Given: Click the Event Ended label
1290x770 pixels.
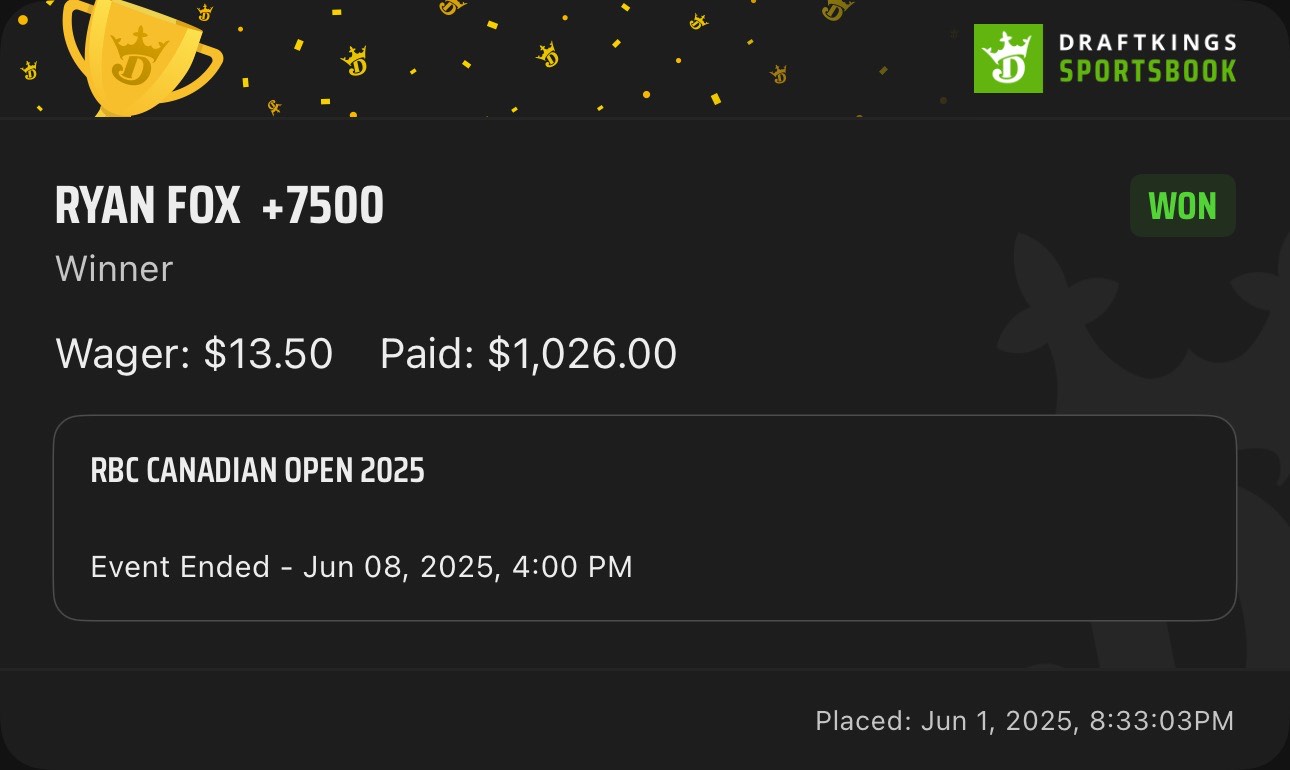Looking at the screenshot, I should [180, 567].
